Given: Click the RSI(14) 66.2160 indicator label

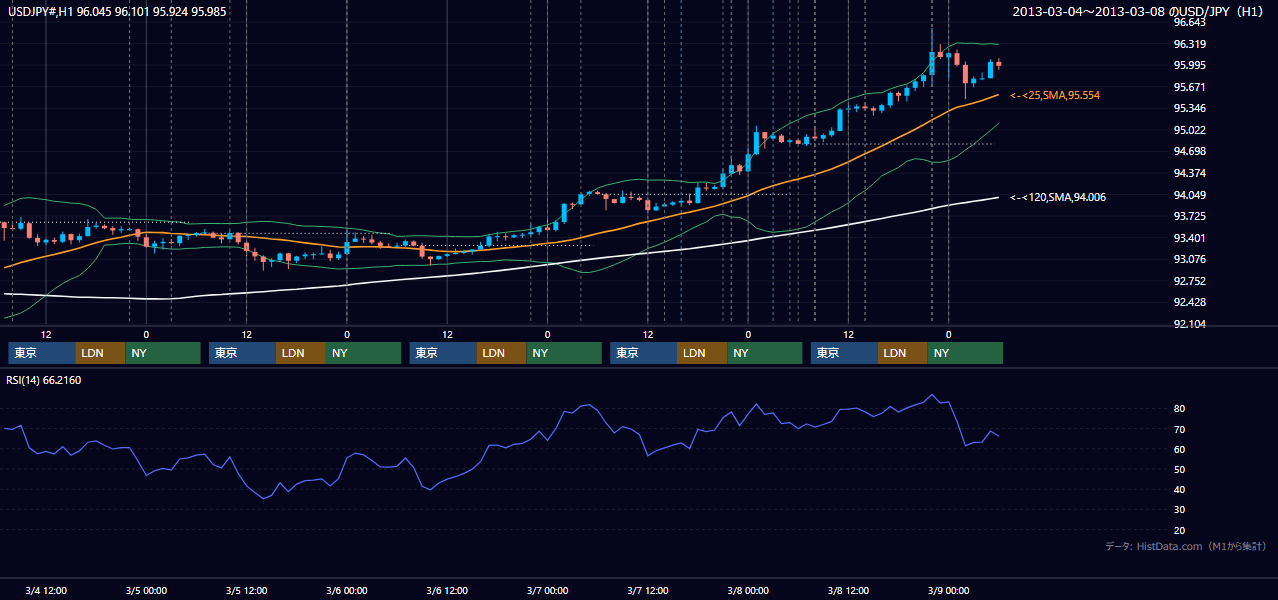Looking at the screenshot, I should pyautogui.click(x=45, y=380).
